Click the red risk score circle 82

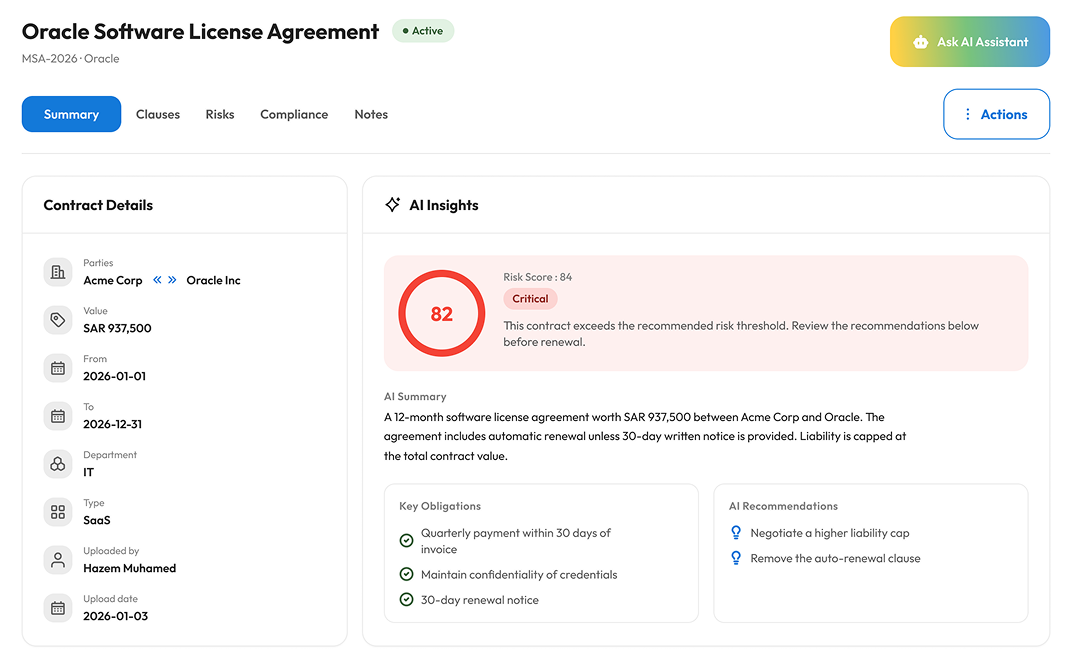click(x=442, y=314)
